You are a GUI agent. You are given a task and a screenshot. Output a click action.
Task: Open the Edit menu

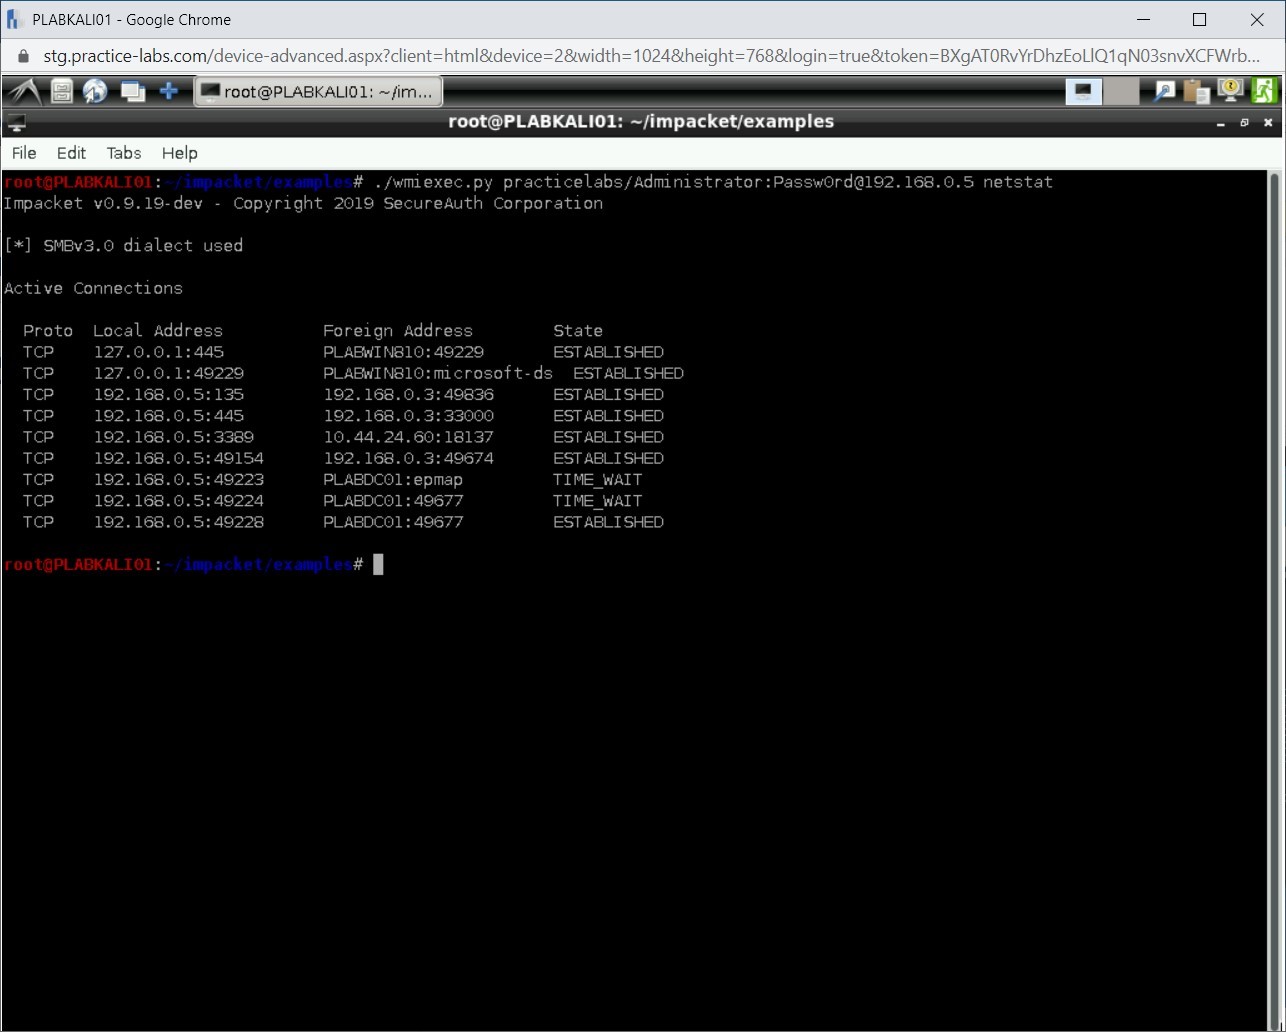pos(71,153)
